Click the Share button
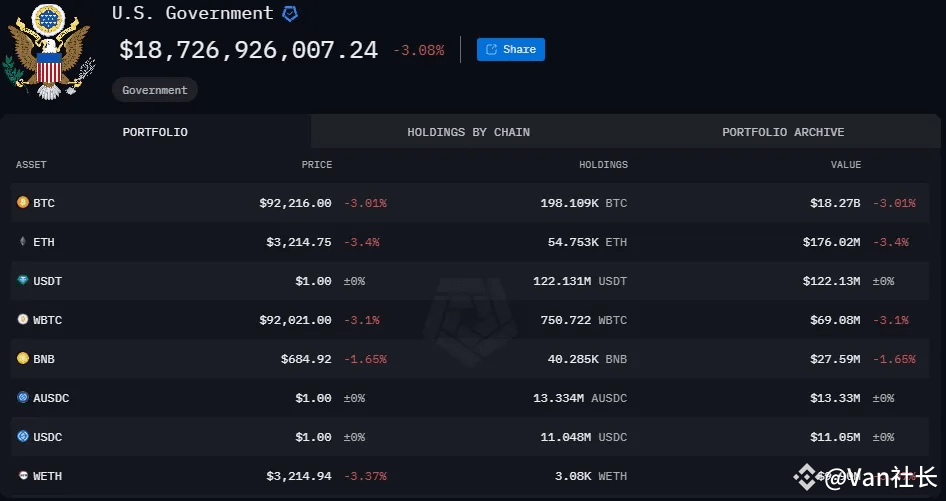946x501 pixels. (x=510, y=49)
